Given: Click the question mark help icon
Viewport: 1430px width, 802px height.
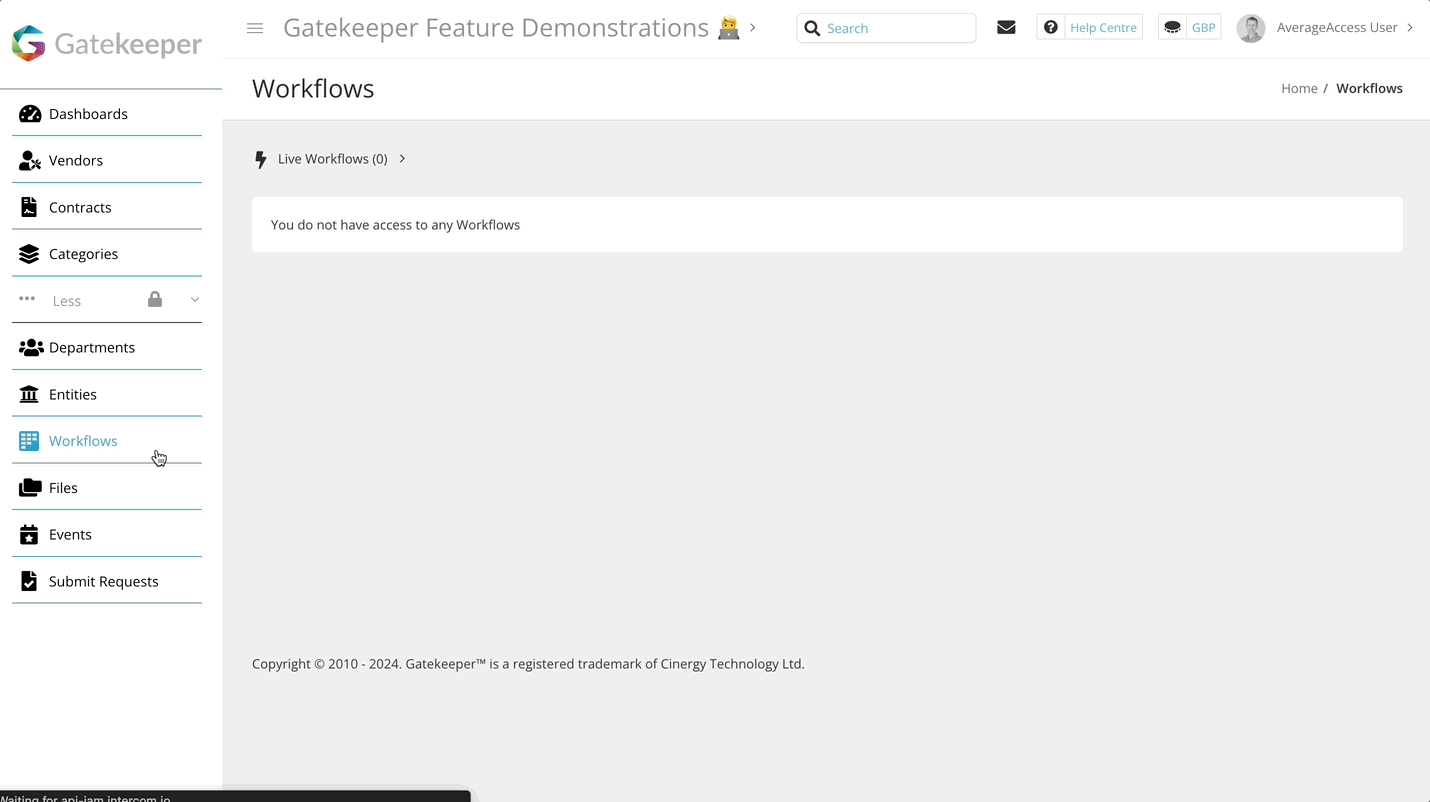Looking at the screenshot, I should click(1050, 28).
